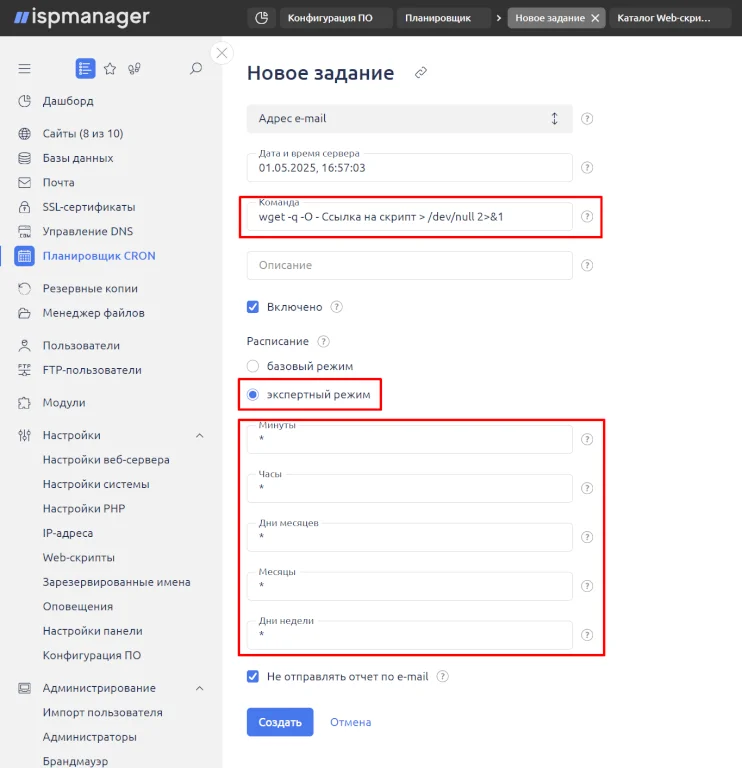This screenshot has height=768, width=742.
Task: Click the search magnifier icon in the sidebar
Action: (x=196, y=68)
